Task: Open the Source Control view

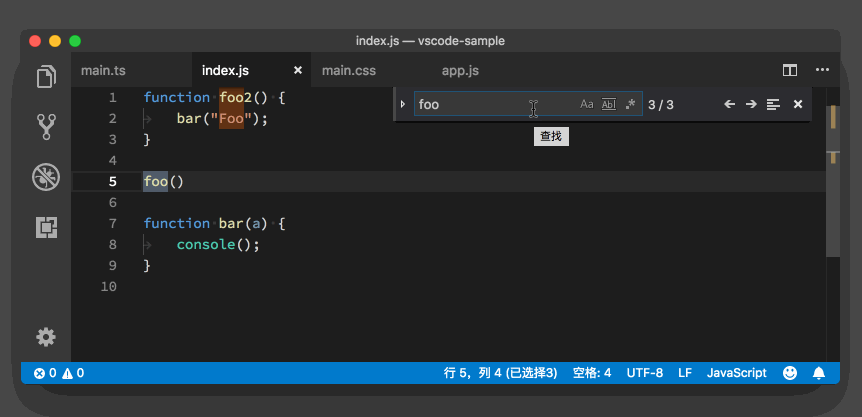Action: click(x=46, y=126)
